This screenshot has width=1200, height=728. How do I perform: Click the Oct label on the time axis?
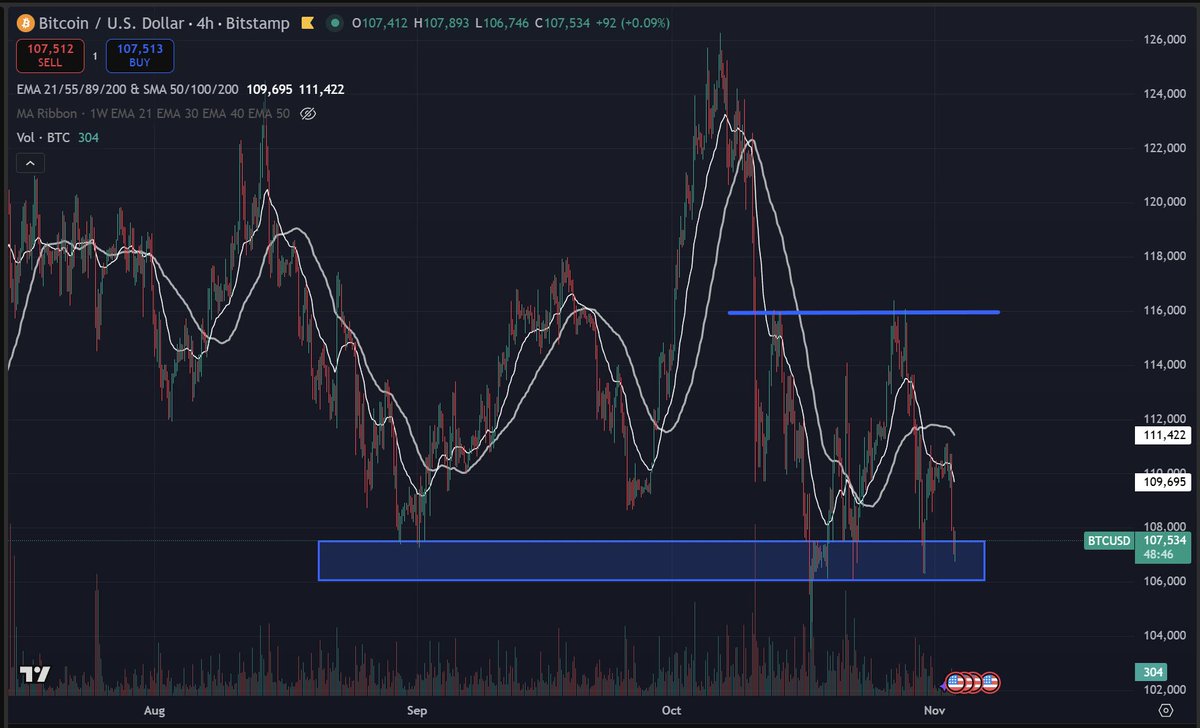point(671,710)
